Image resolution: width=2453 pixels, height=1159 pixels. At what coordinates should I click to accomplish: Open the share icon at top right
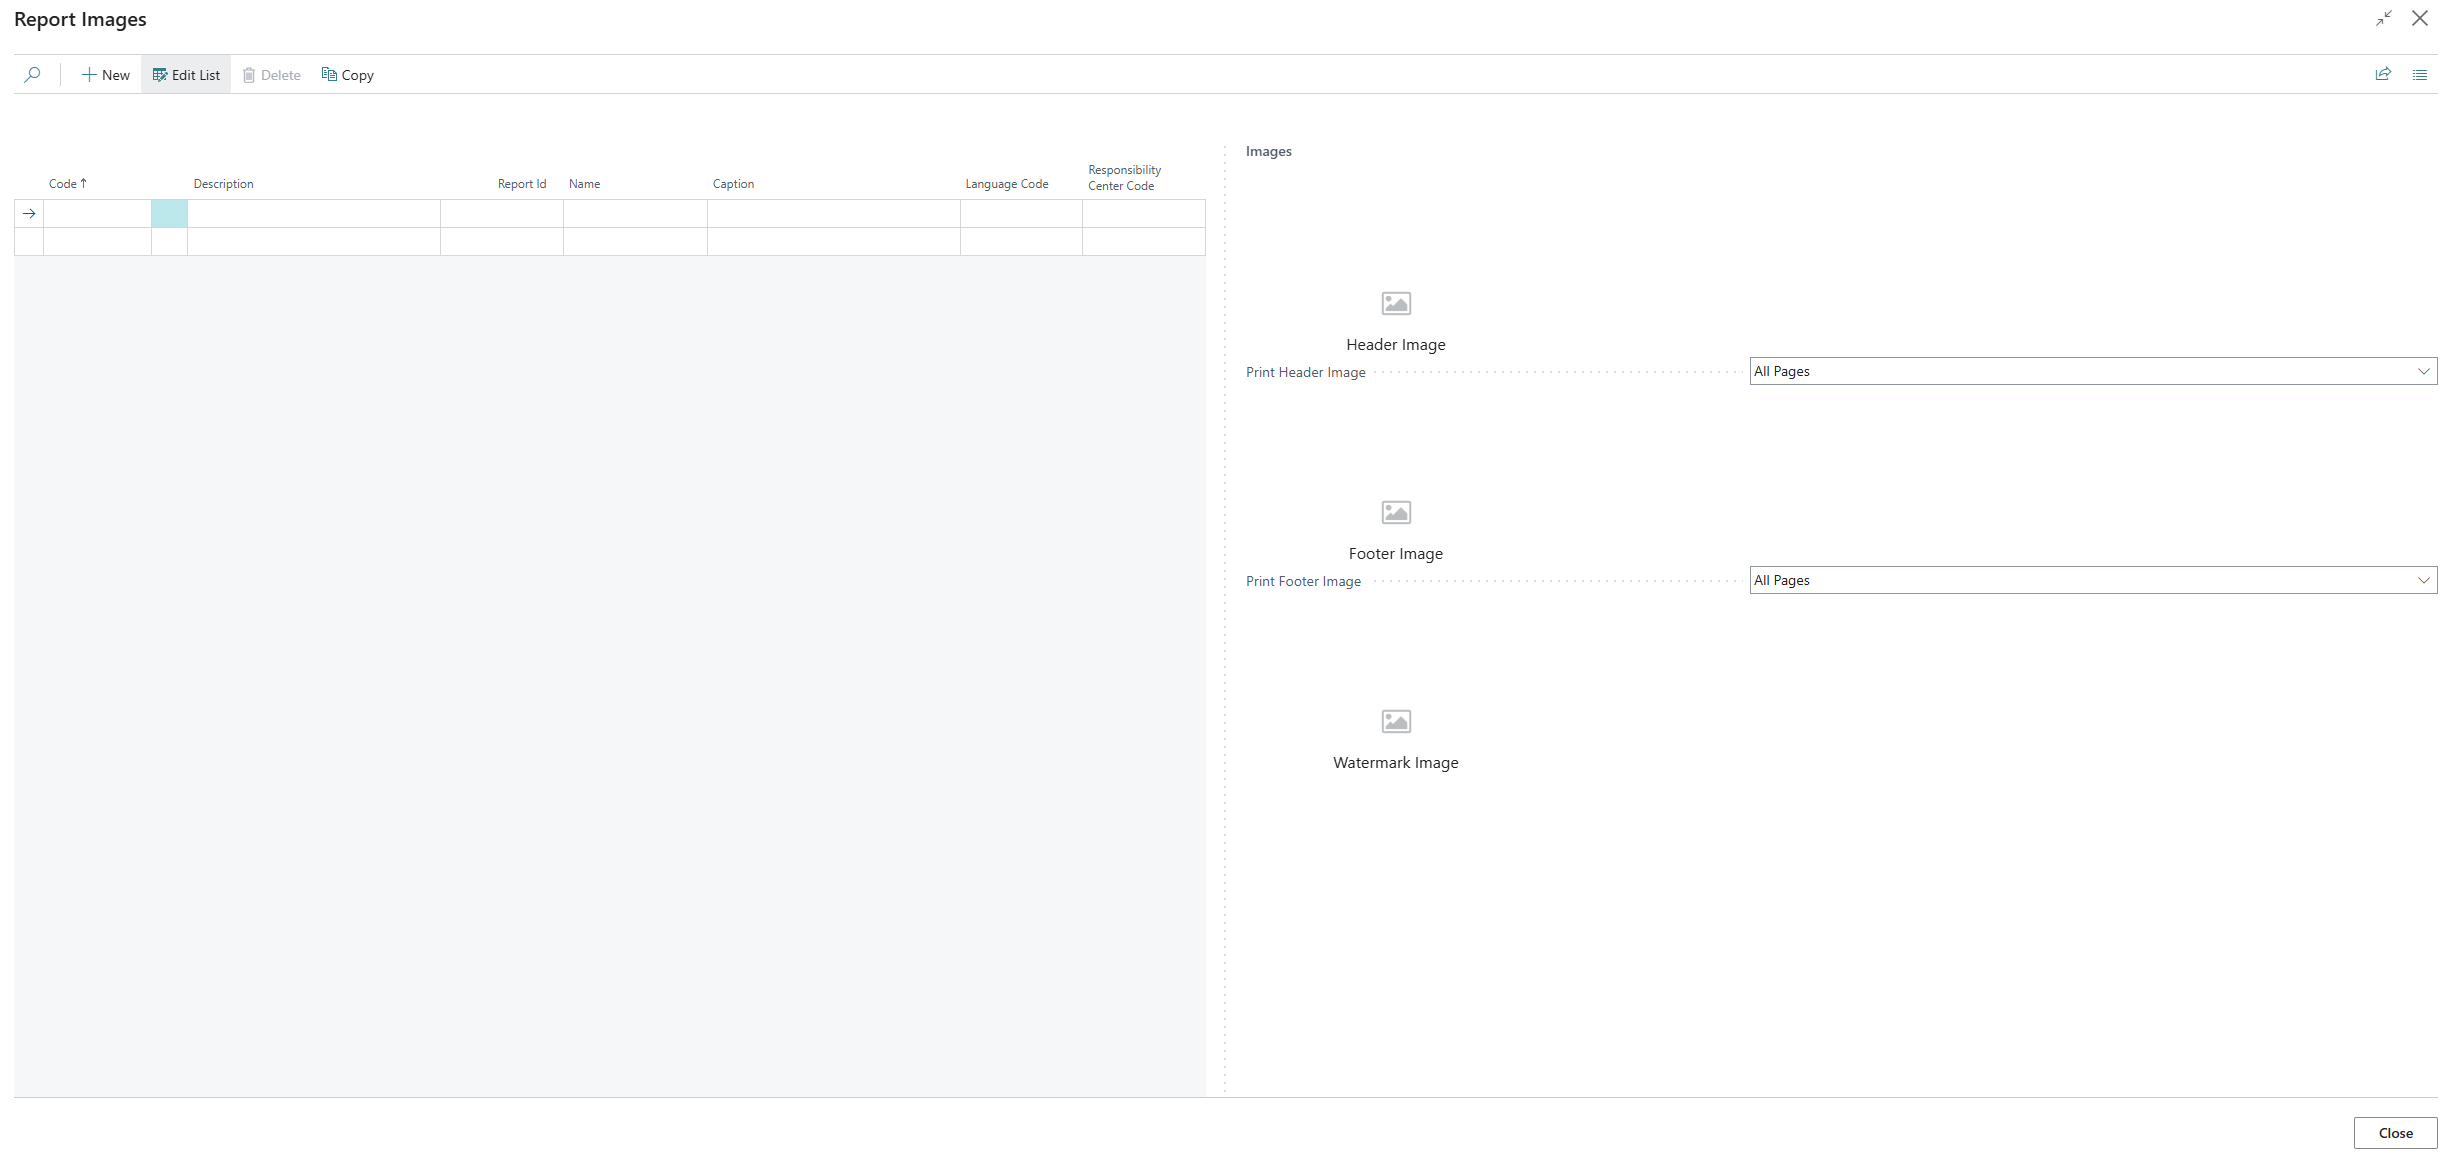pos(2383,74)
